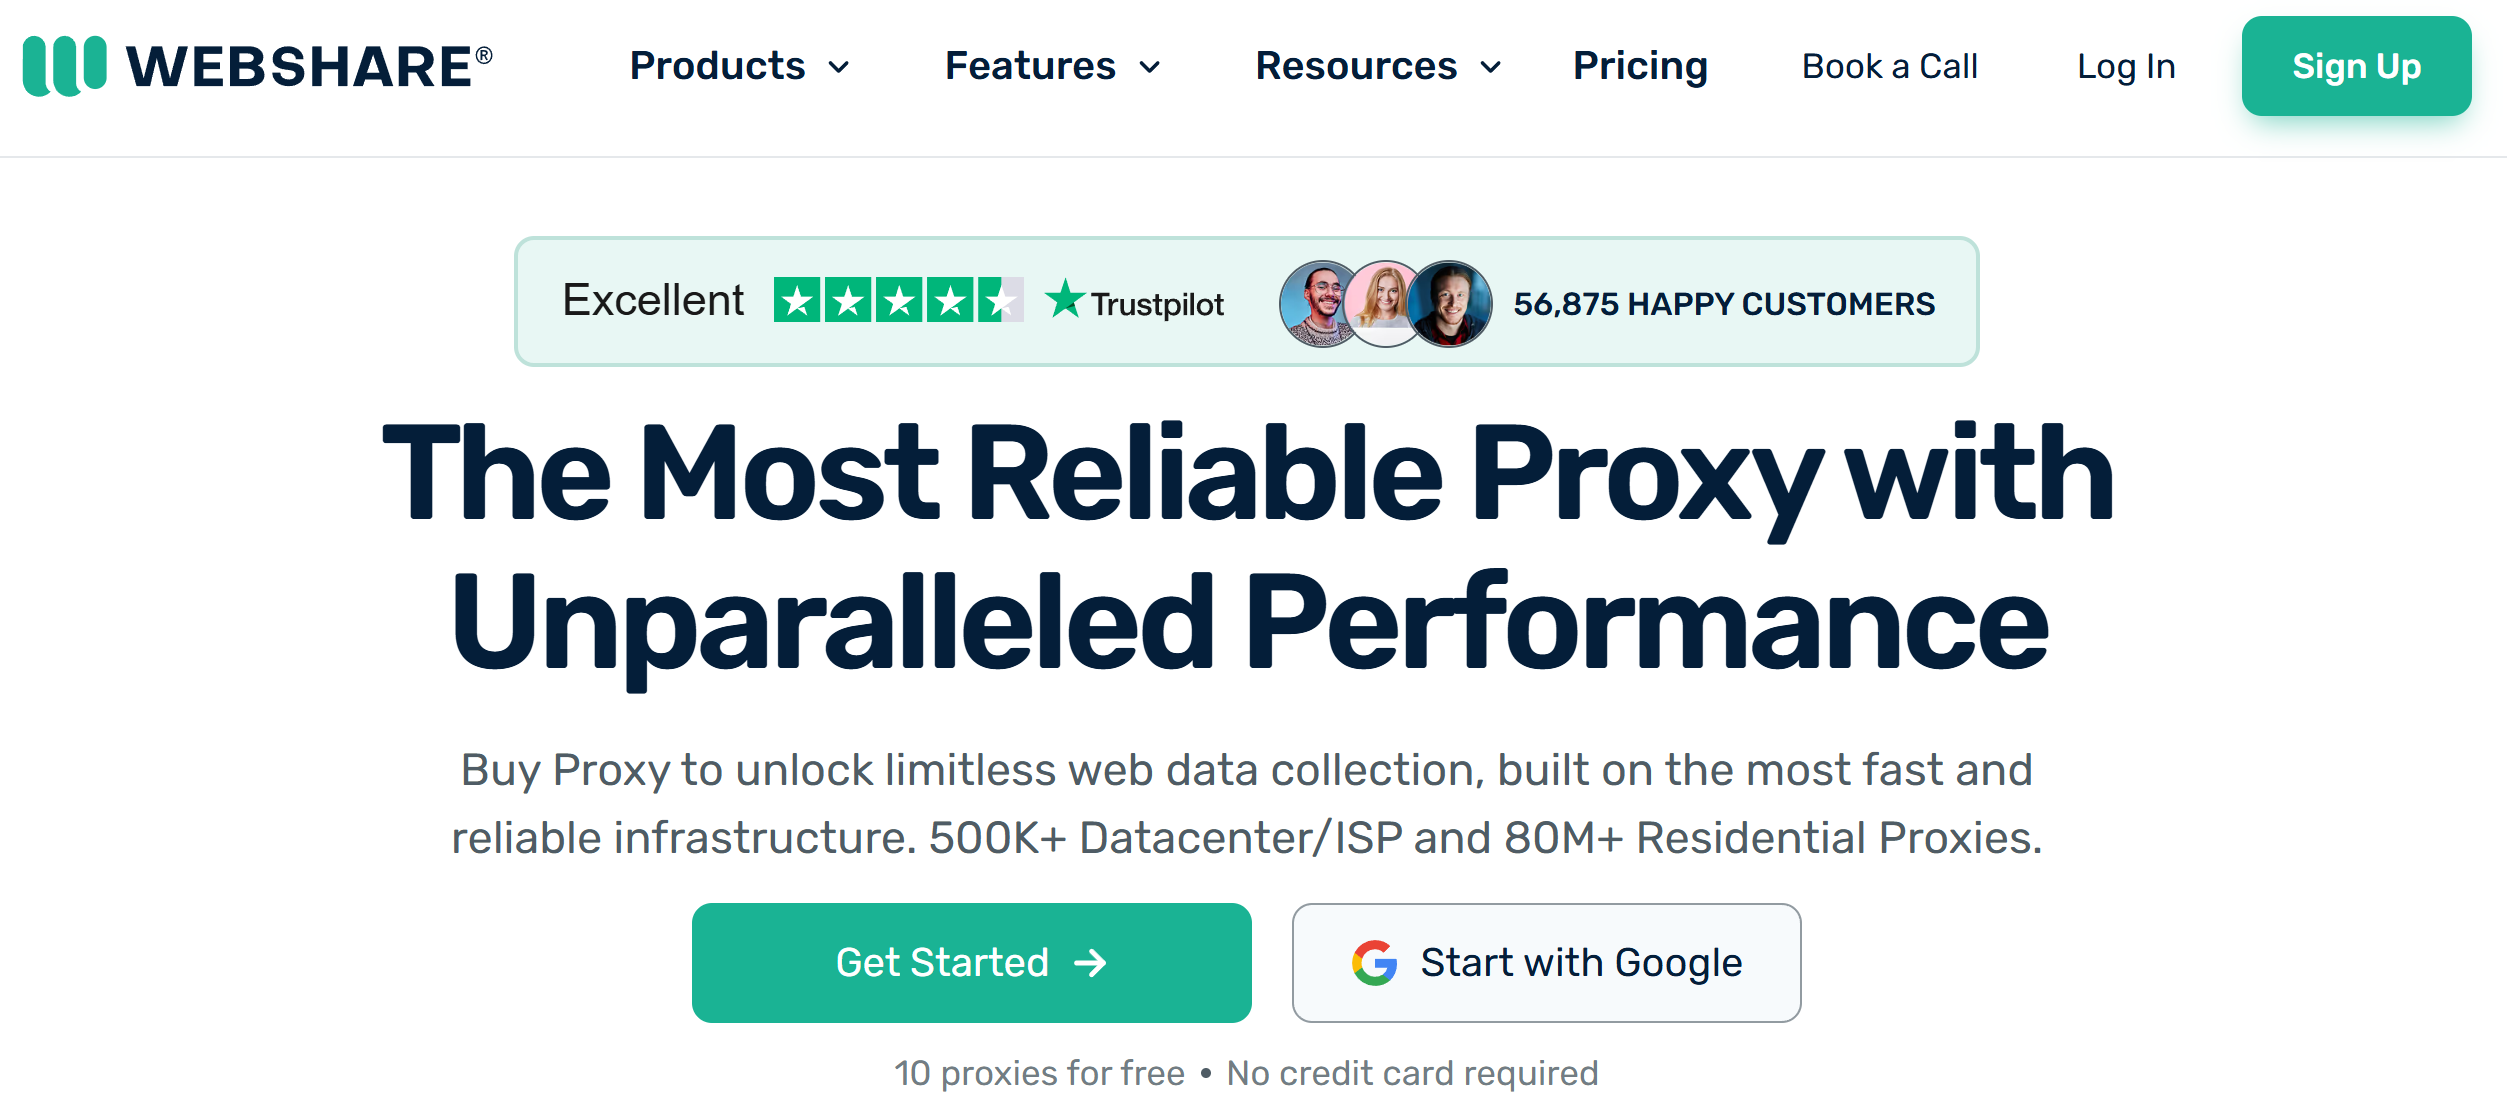The width and height of the screenshot is (2507, 1101).
Task: Click the Log In link
Action: tap(2126, 66)
